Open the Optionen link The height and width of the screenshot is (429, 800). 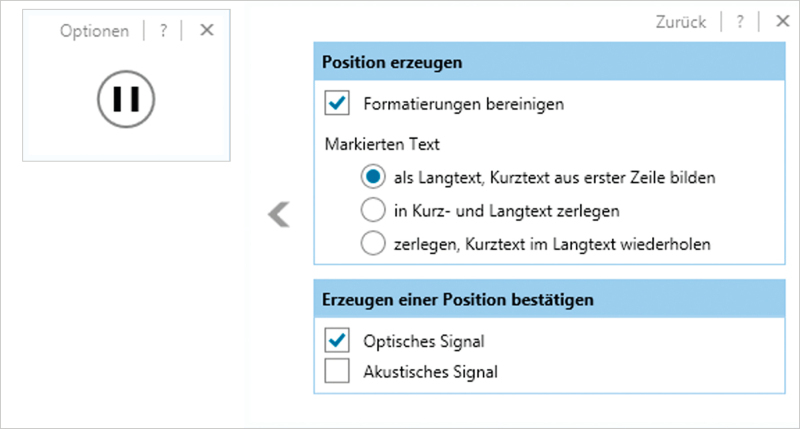94,31
